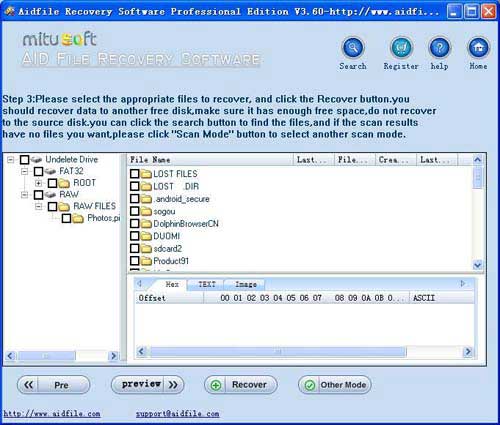Tick the Undelete Drive tree checkbox

[24, 160]
